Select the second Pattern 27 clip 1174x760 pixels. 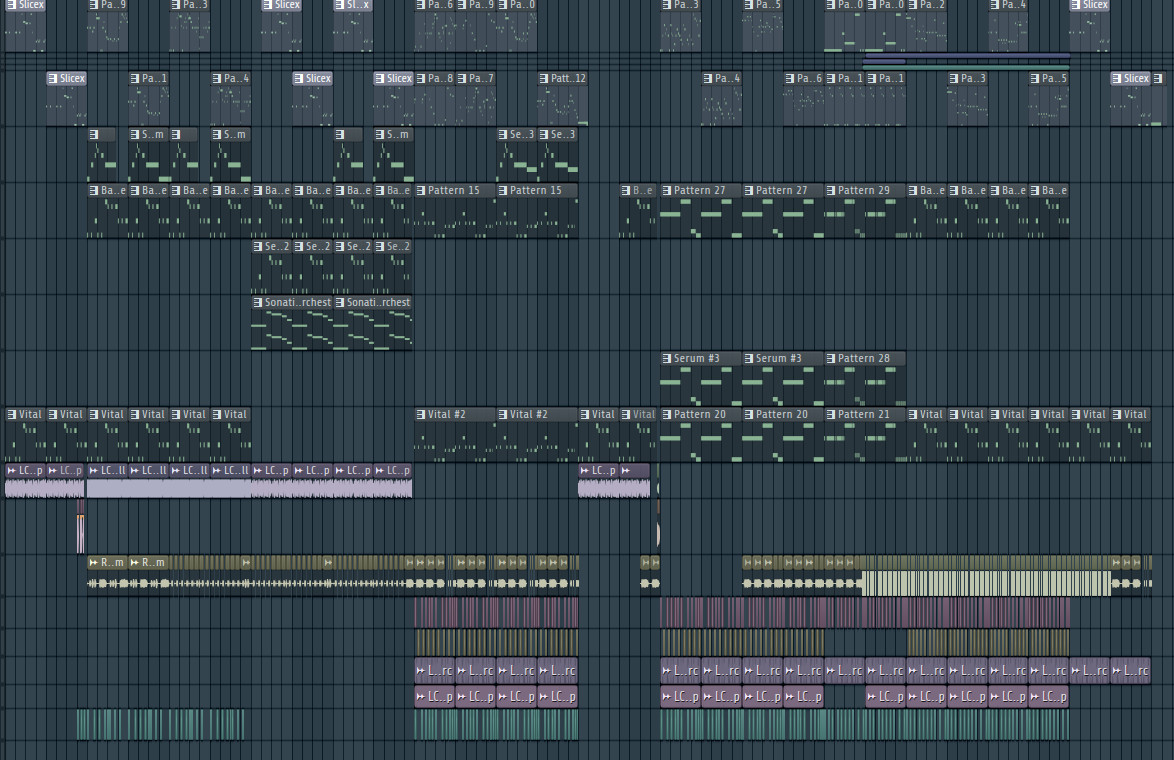pos(783,210)
